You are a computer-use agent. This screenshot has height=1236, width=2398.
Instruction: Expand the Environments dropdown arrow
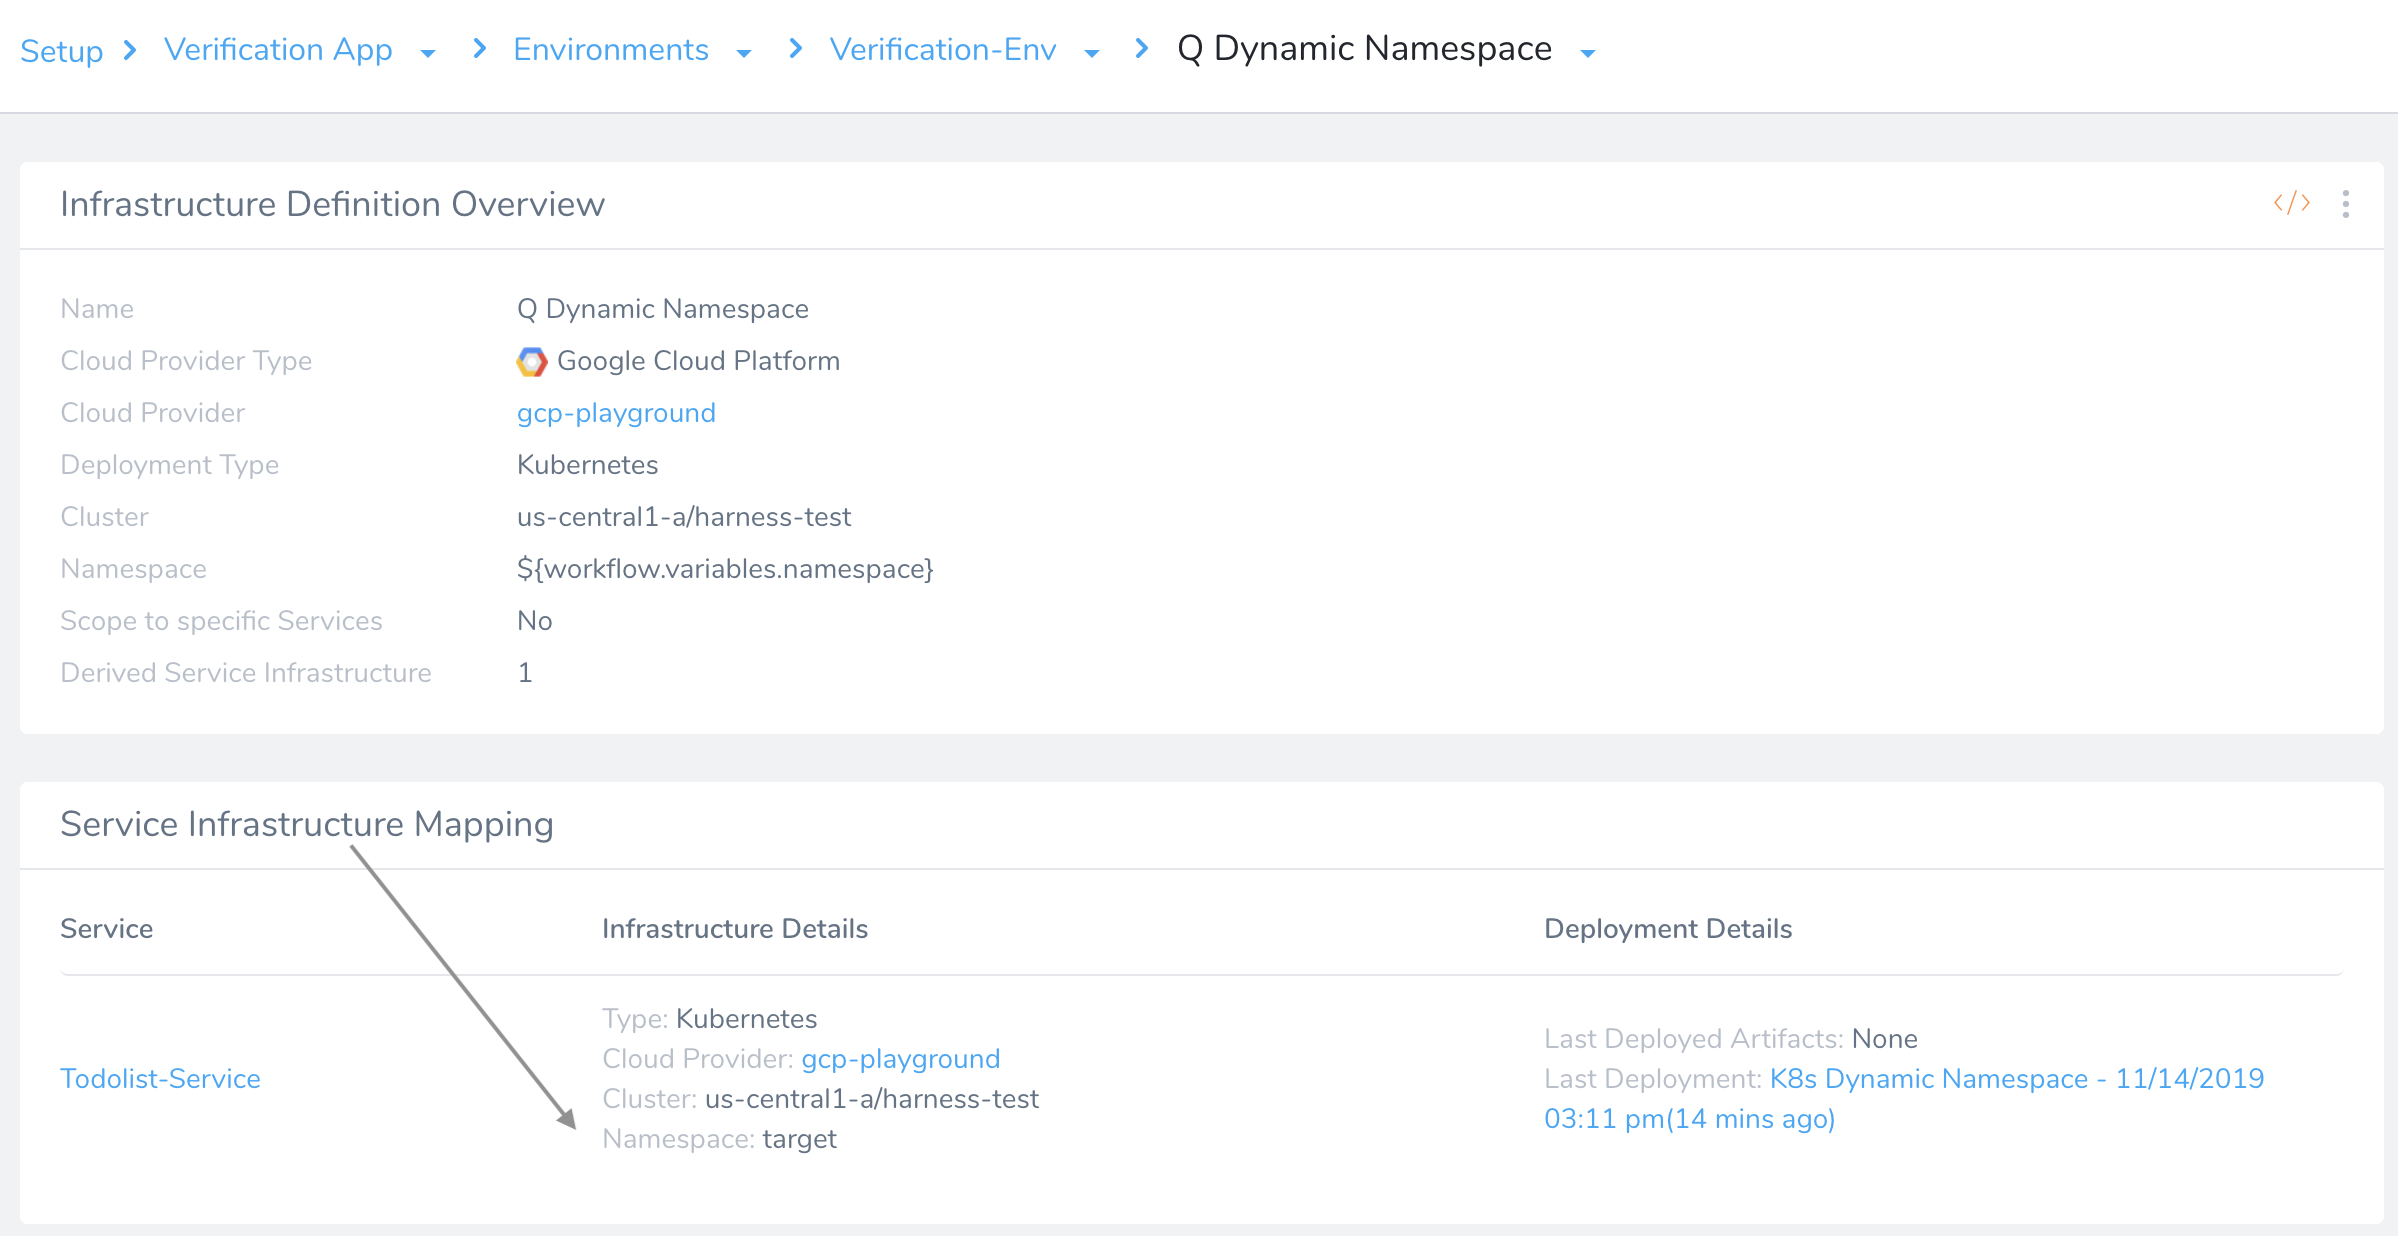pos(744,54)
